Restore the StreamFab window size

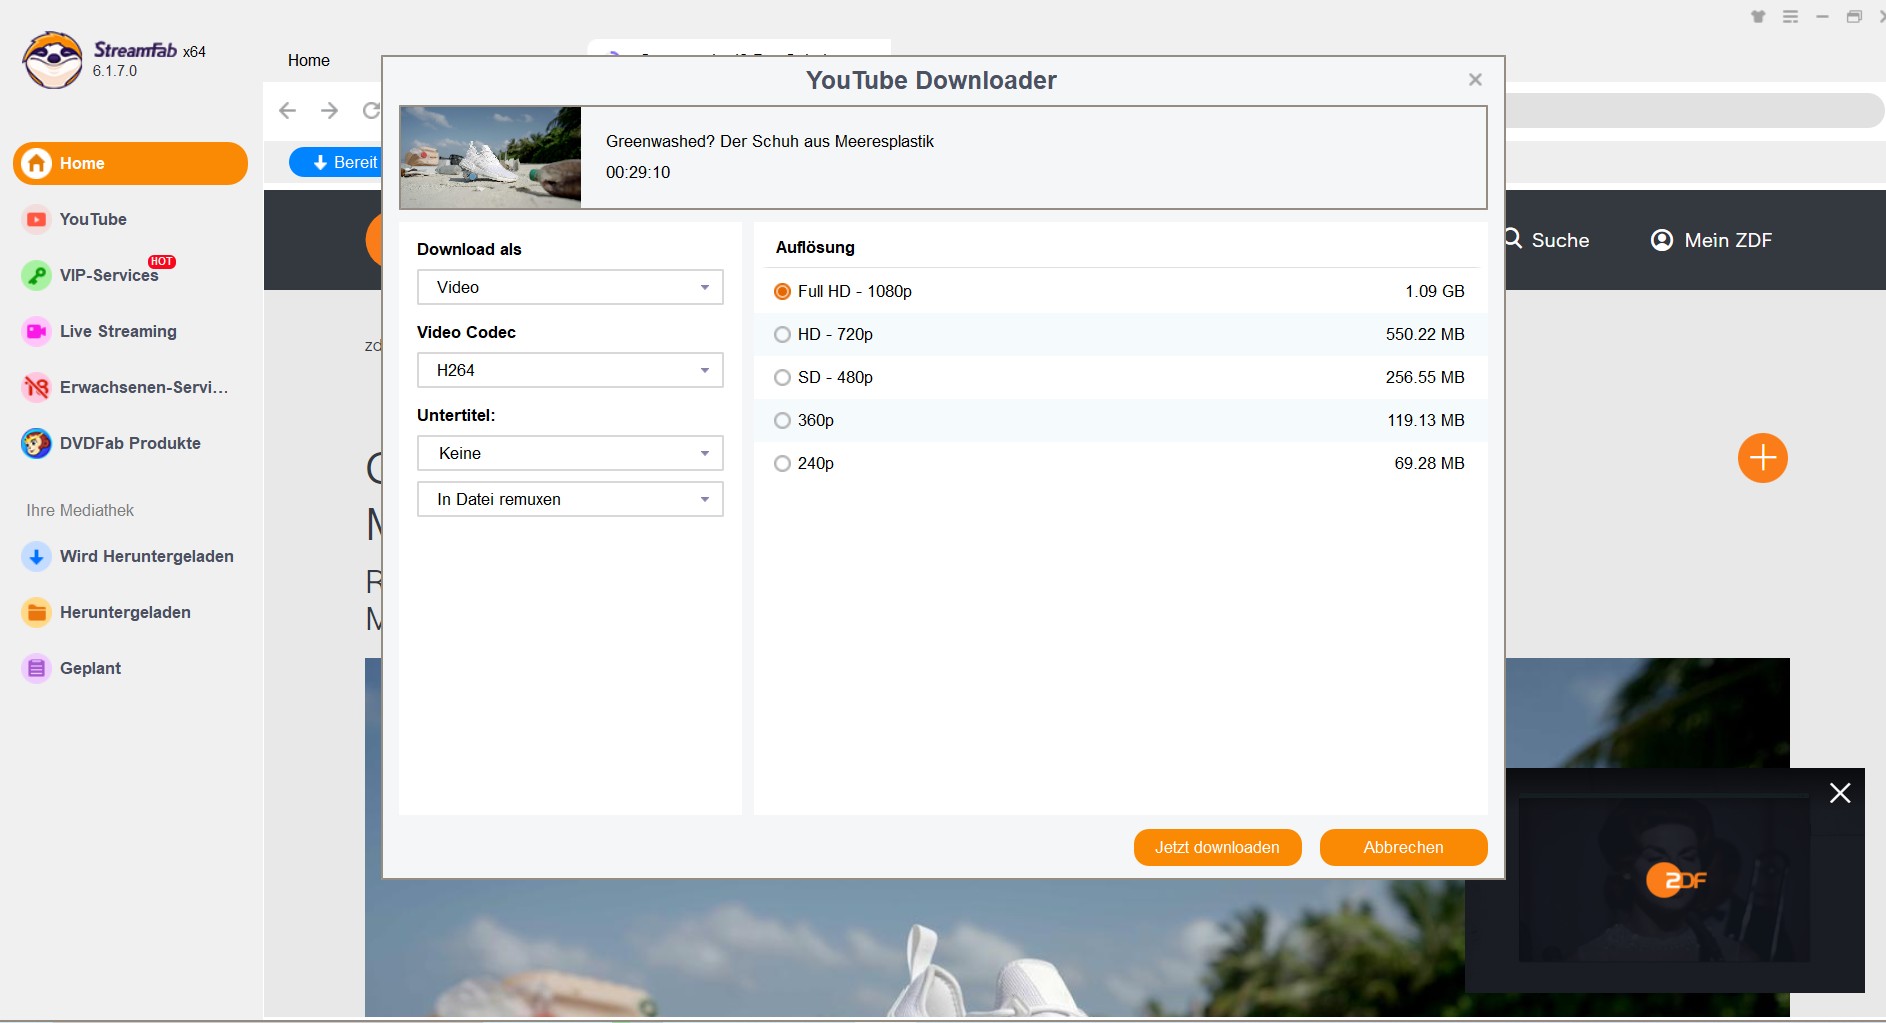1854,17
